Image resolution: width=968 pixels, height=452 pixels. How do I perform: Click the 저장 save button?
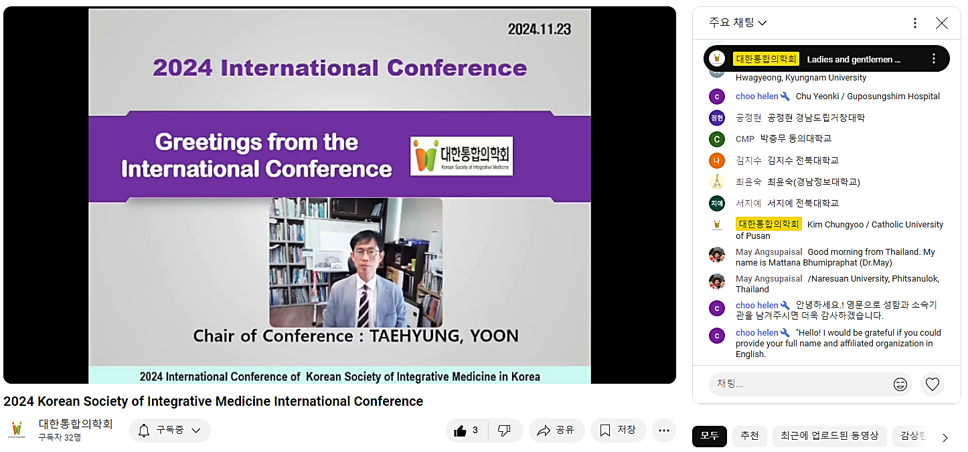(617, 431)
